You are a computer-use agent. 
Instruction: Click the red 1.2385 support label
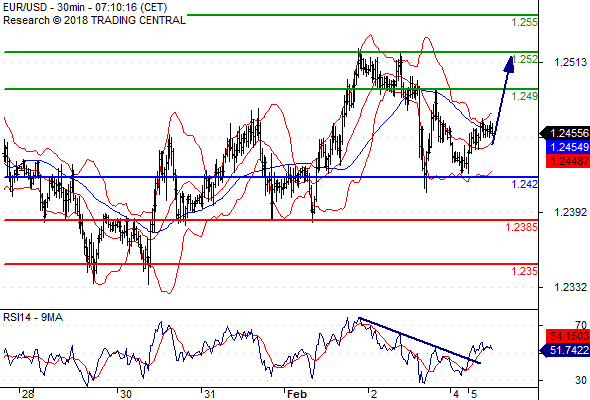(521, 227)
